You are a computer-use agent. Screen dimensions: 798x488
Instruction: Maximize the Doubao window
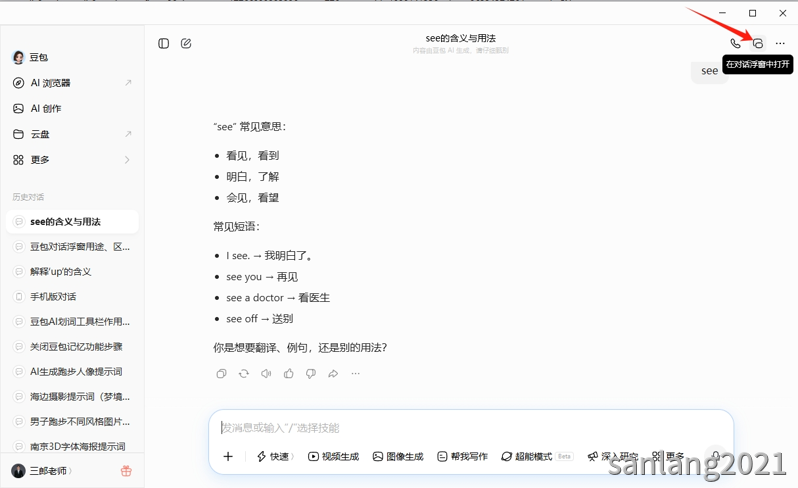tap(753, 13)
